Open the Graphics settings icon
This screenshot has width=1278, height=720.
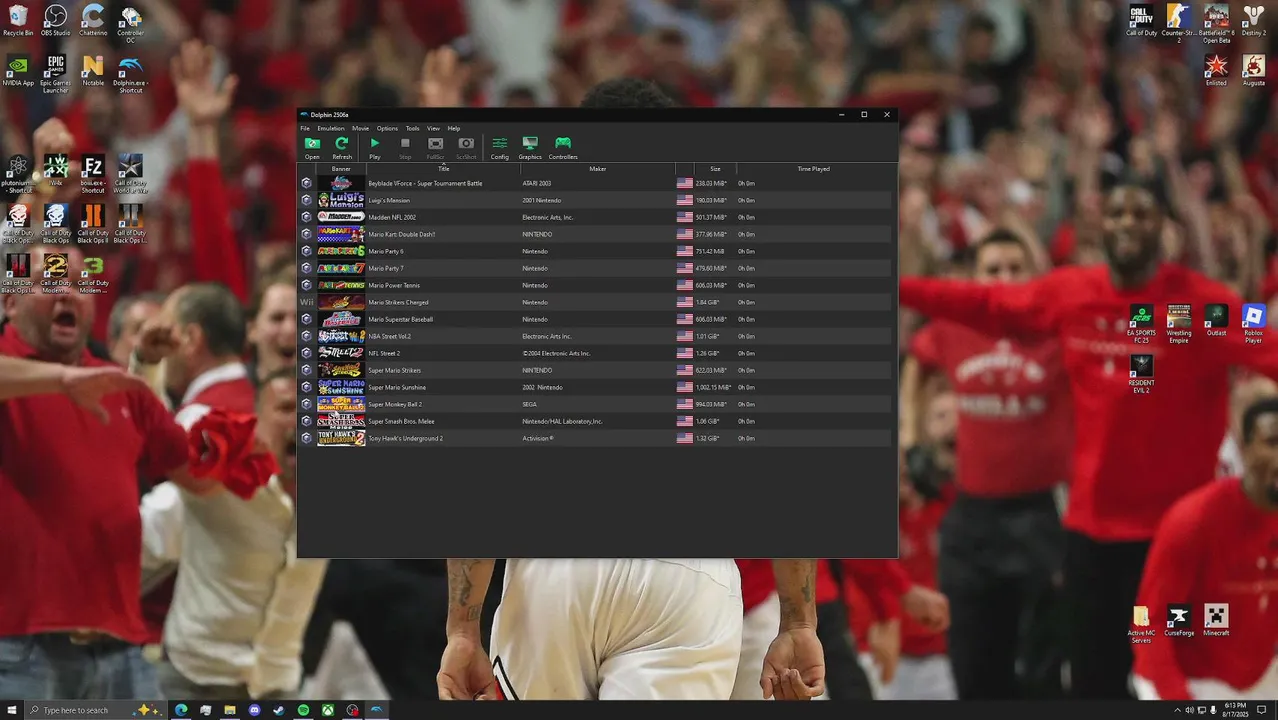click(530, 148)
